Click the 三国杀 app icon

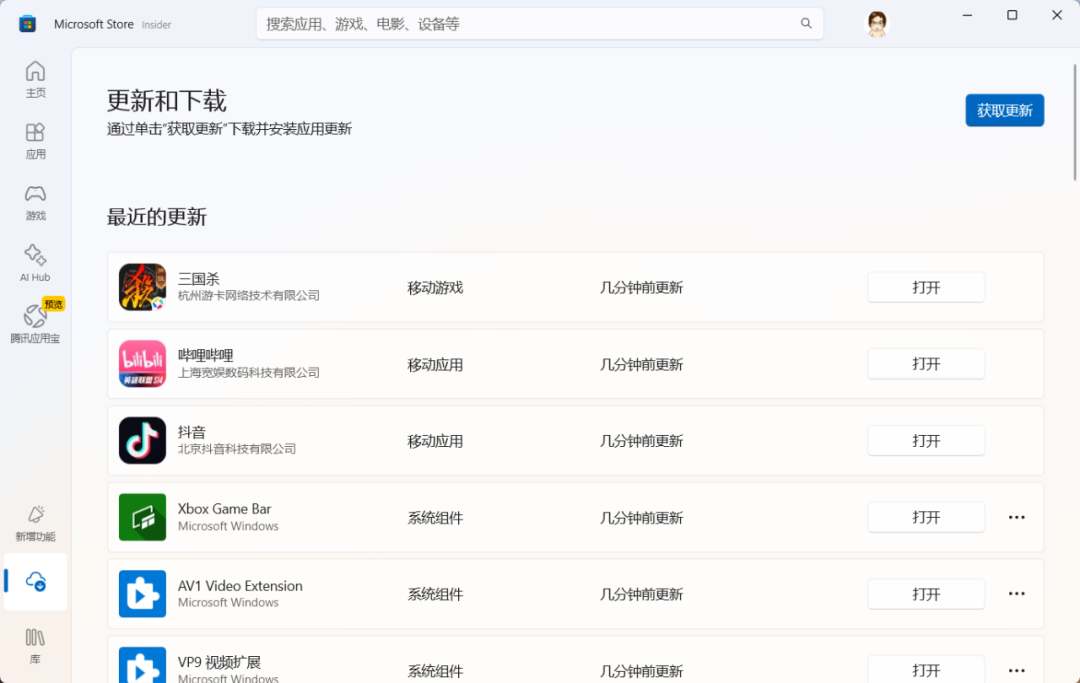click(x=143, y=287)
